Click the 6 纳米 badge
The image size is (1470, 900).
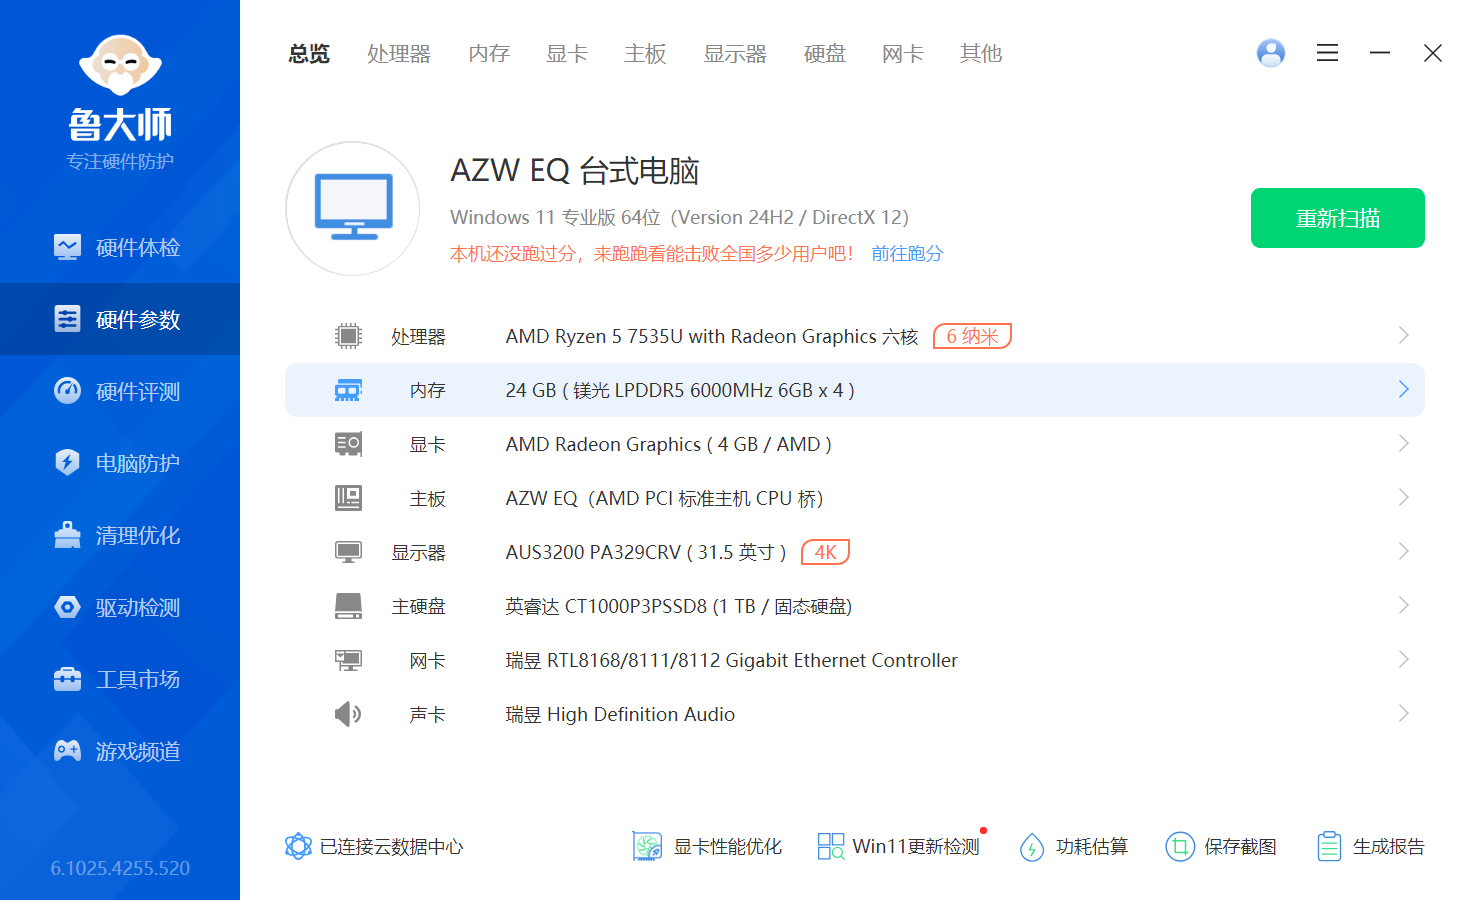972,336
